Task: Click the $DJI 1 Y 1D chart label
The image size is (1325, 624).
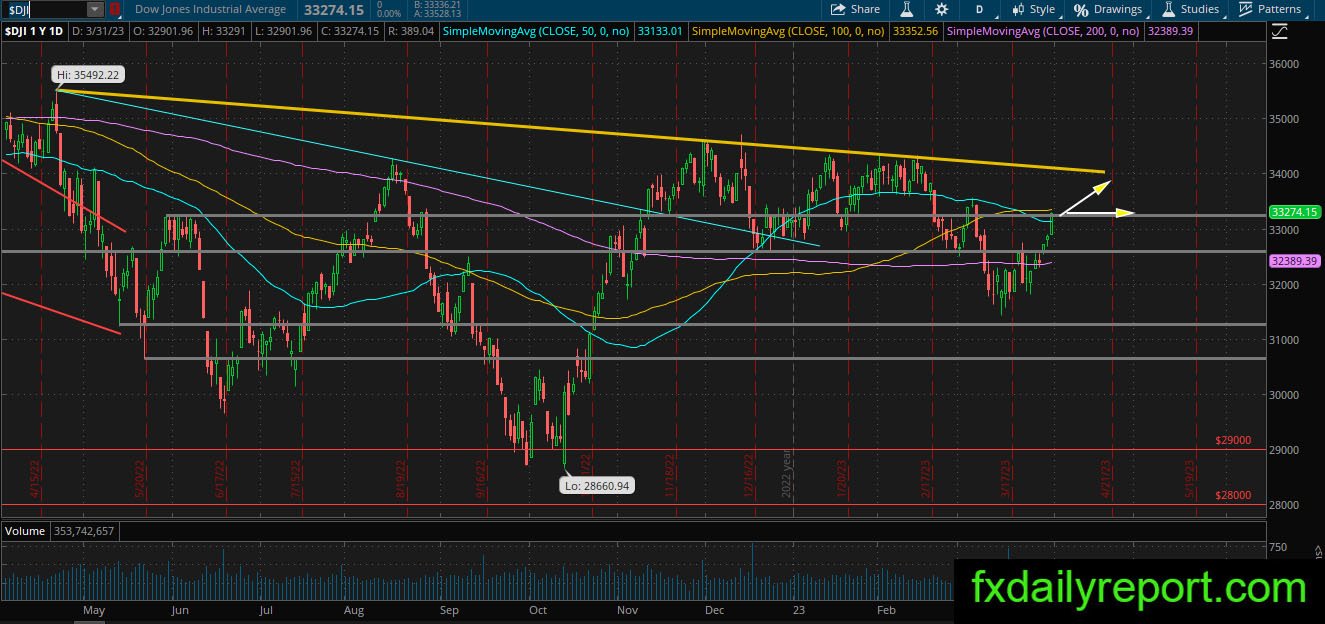Action: 34,32
